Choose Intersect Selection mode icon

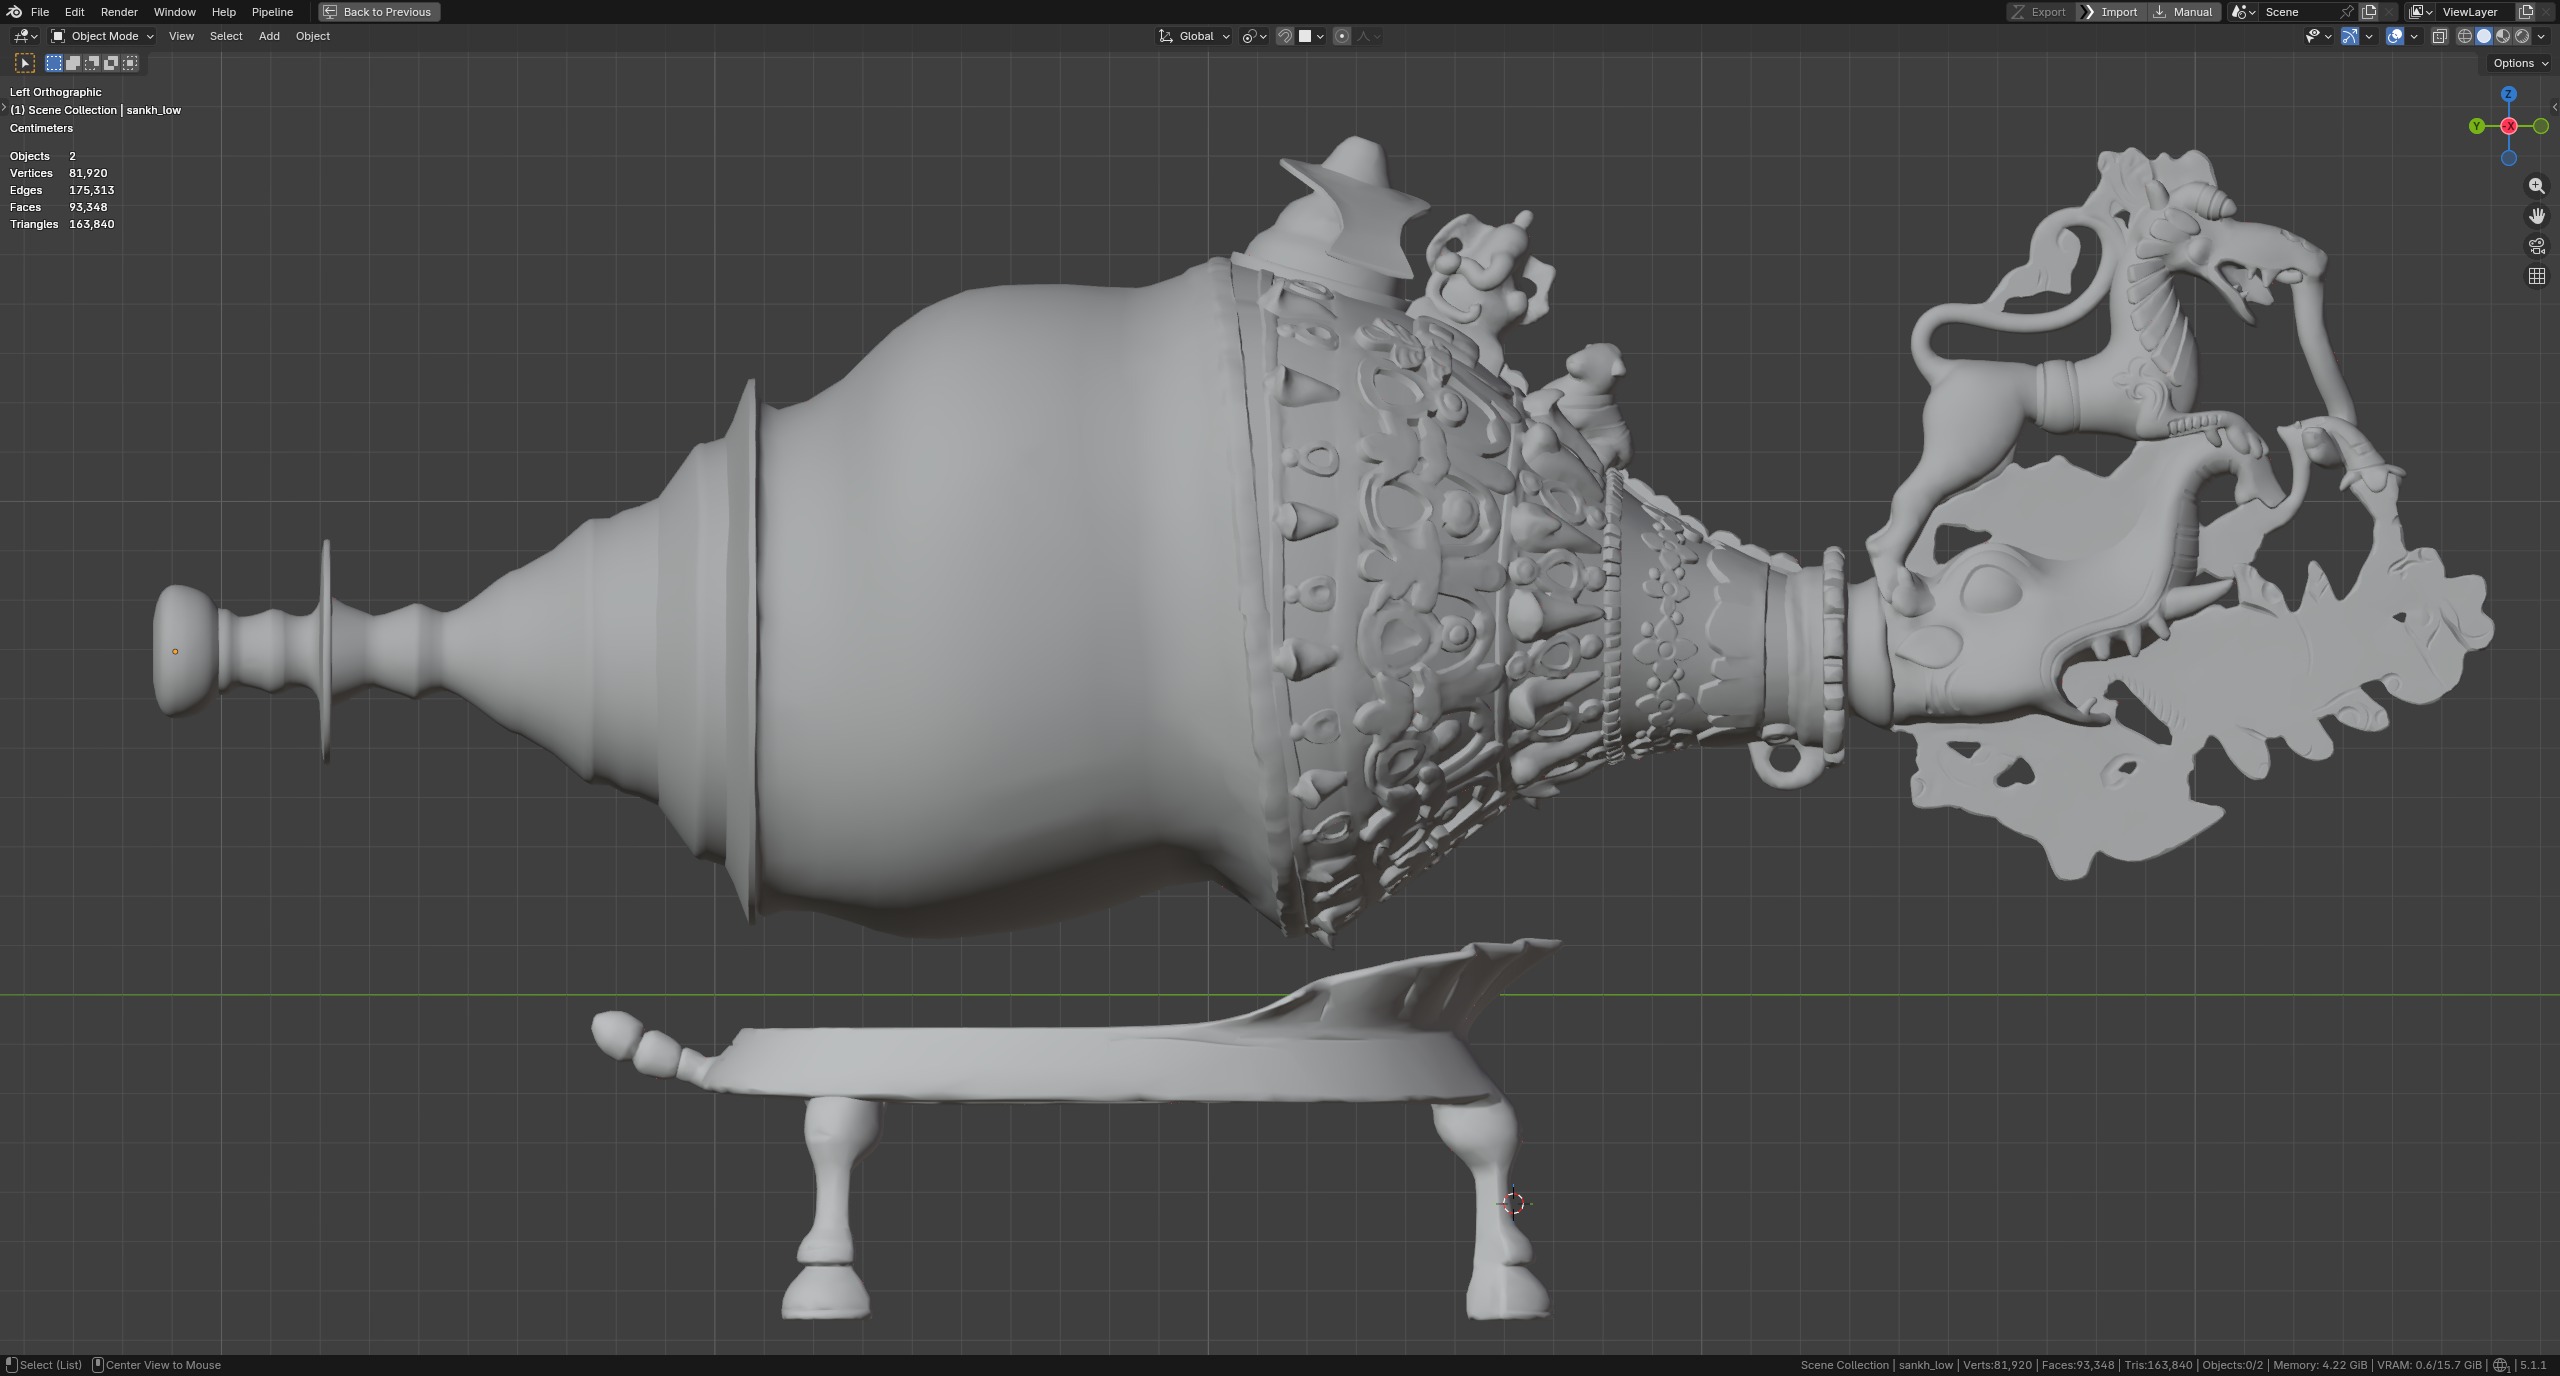130,63
